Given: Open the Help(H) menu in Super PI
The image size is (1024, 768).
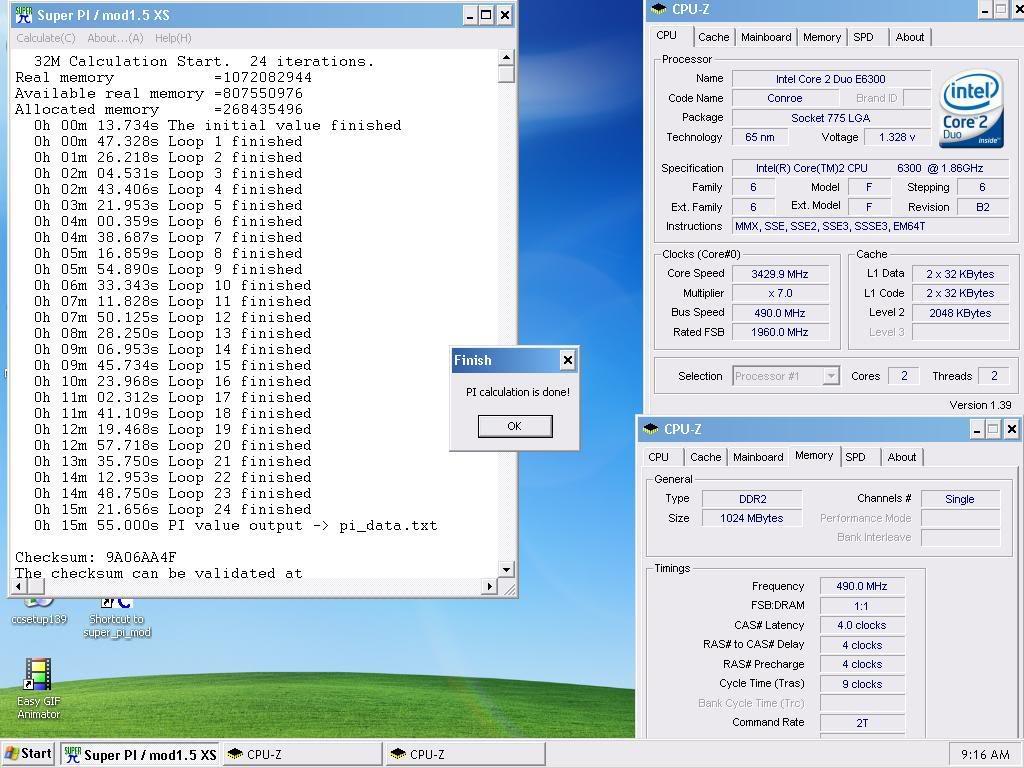Looking at the screenshot, I should [x=173, y=38].
